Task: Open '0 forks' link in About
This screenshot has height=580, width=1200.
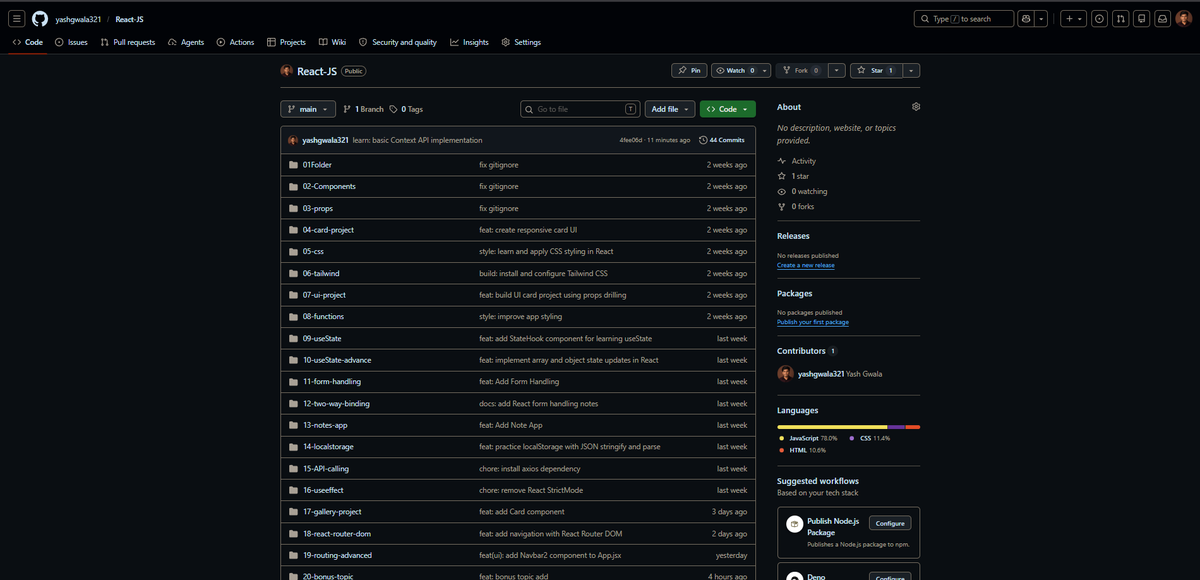Action: click(798, 206)
